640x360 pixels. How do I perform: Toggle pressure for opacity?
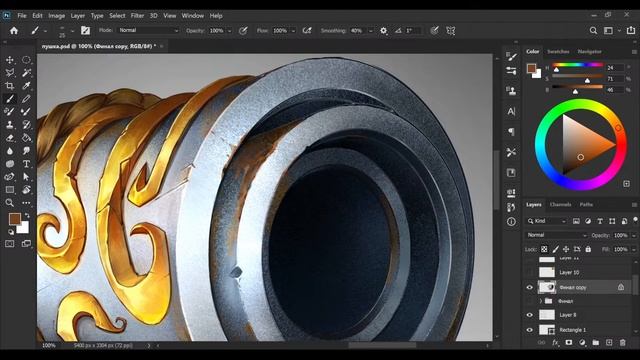[243, 31]
